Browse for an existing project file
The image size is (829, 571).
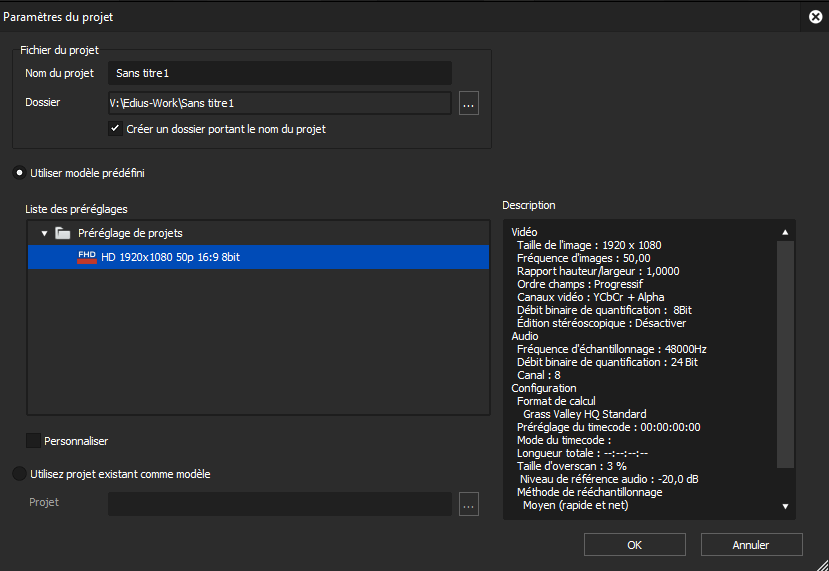(469, 504)
